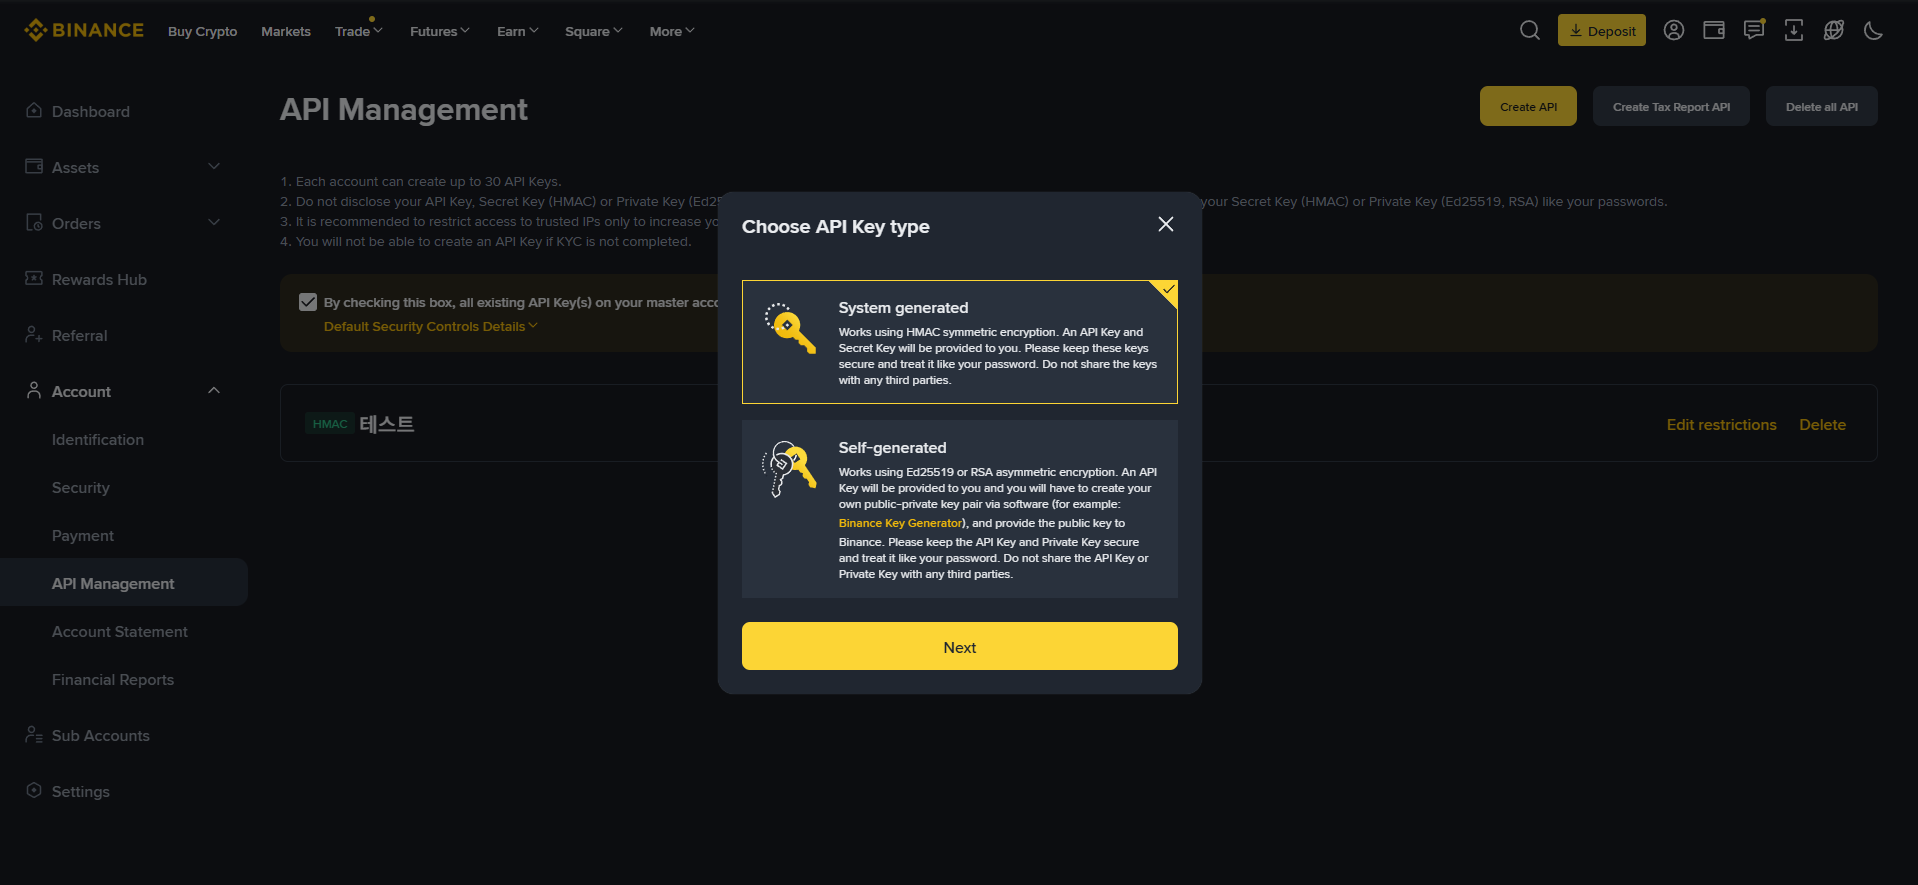Toggle dark mode moon icon
Viewport: 1918px width, 885px height.
coord(1874,30)
